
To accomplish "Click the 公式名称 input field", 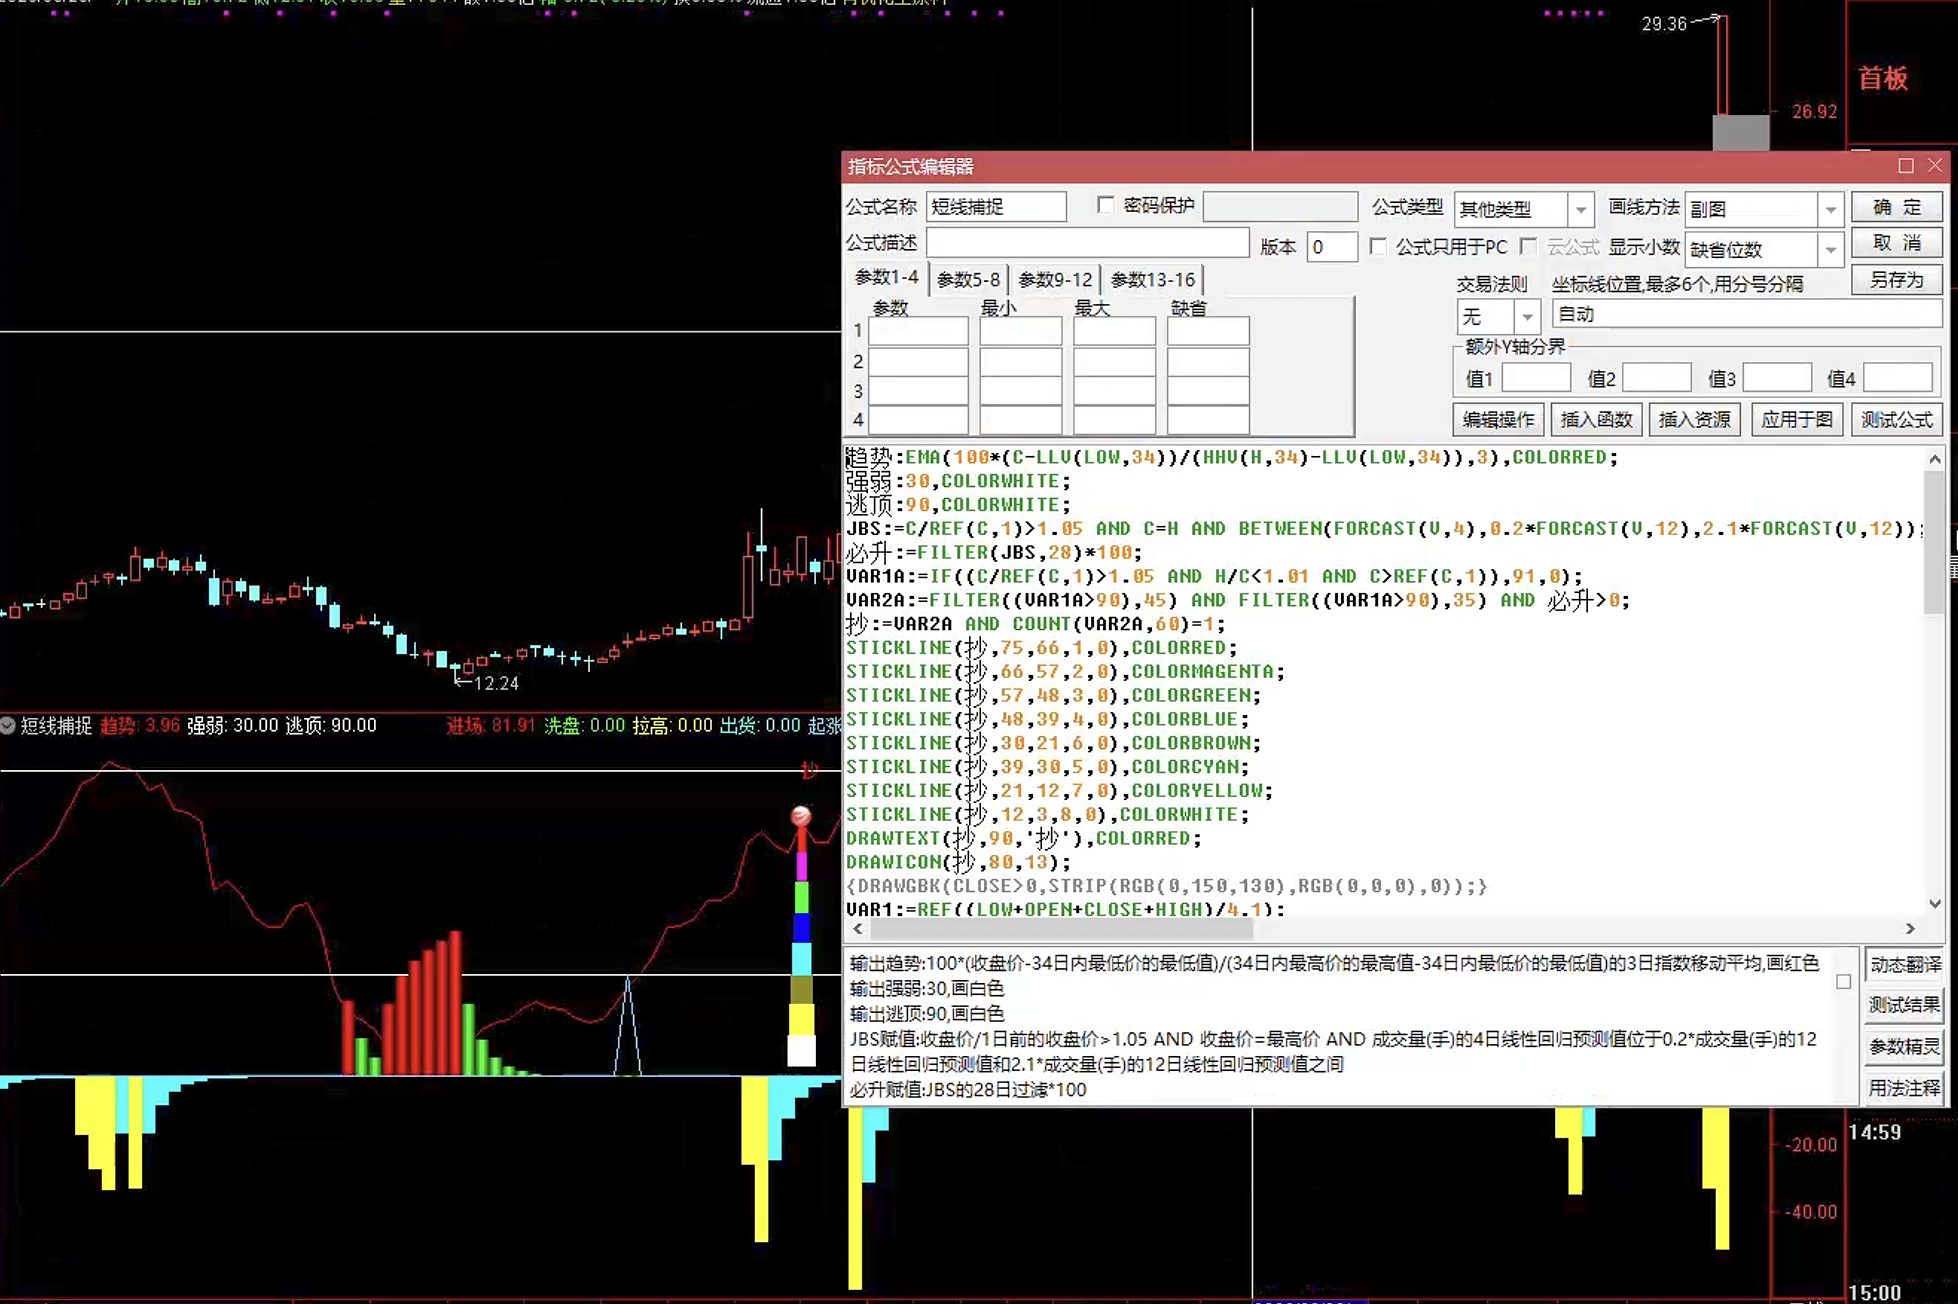I will [x=996, y=206].
